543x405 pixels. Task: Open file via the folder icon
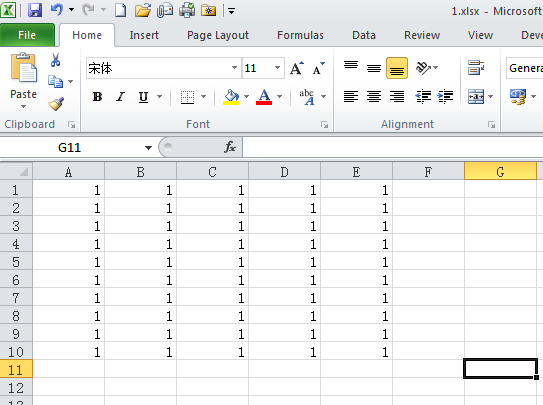tap(143, 10)
